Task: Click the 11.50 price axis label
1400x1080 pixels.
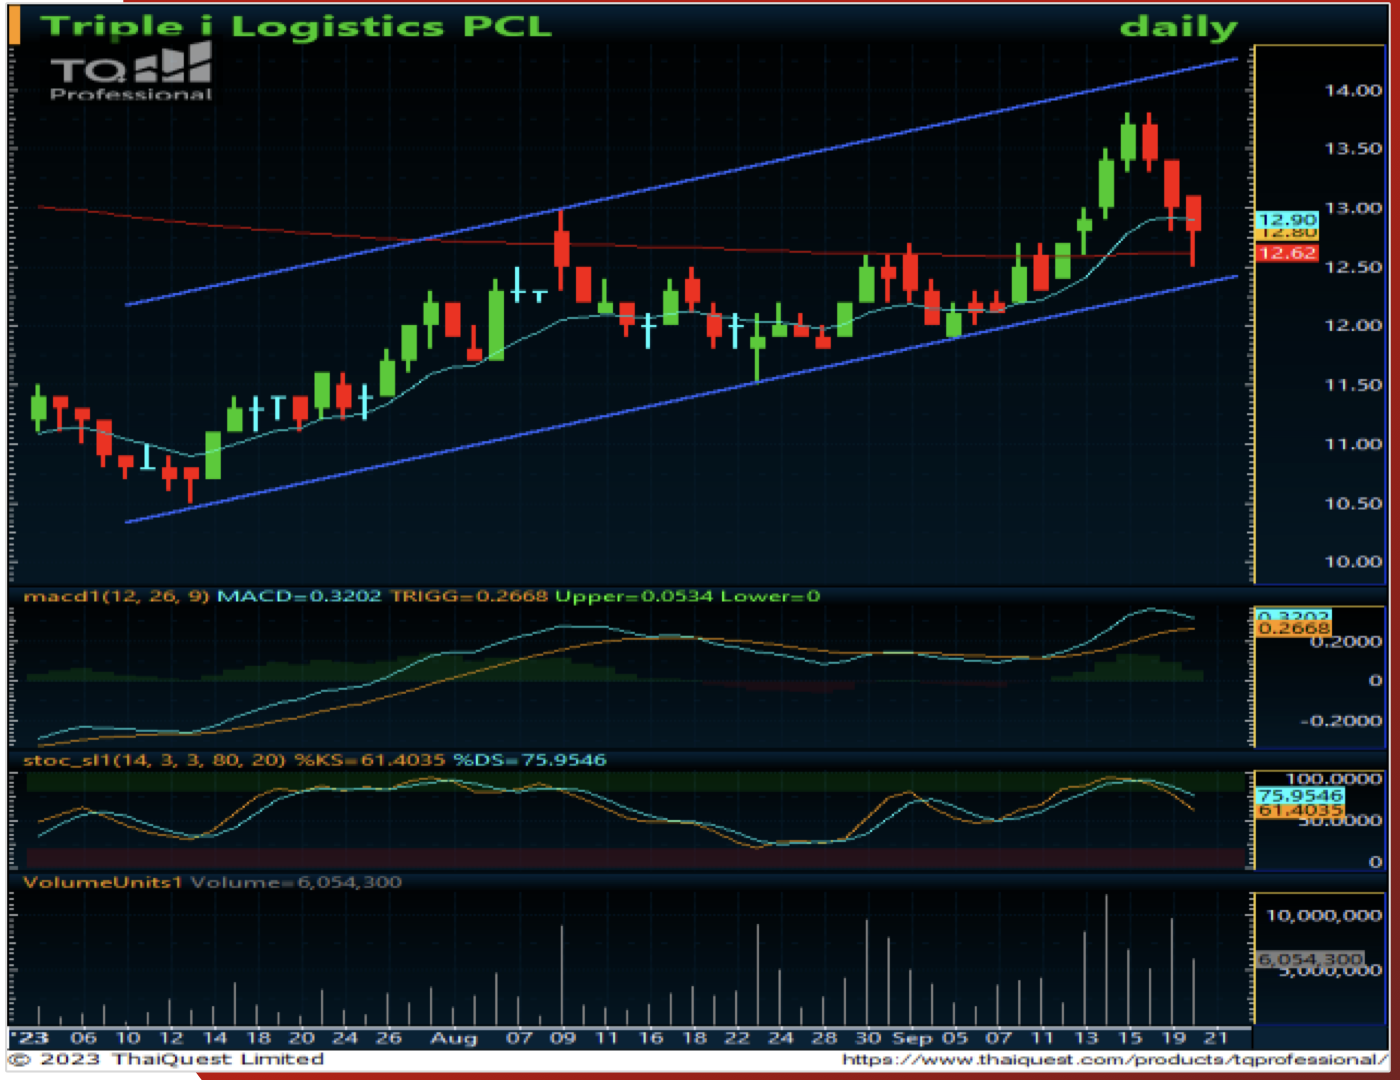Action: click(x=1353, y=385)
